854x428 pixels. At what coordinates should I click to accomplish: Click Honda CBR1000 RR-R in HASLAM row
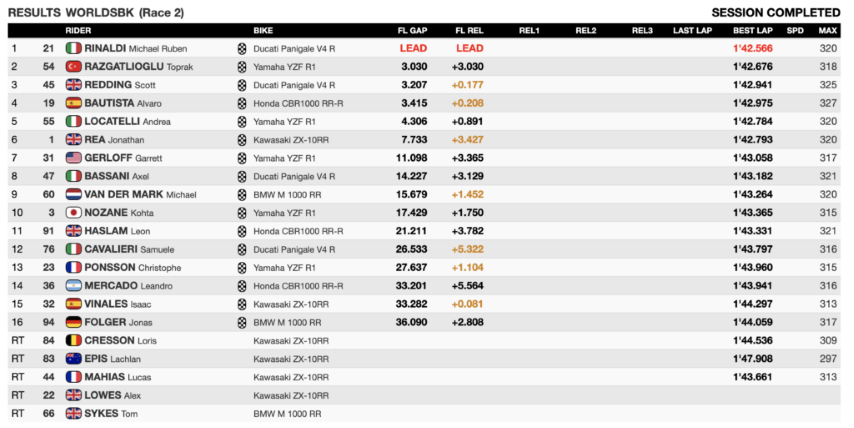298,231
